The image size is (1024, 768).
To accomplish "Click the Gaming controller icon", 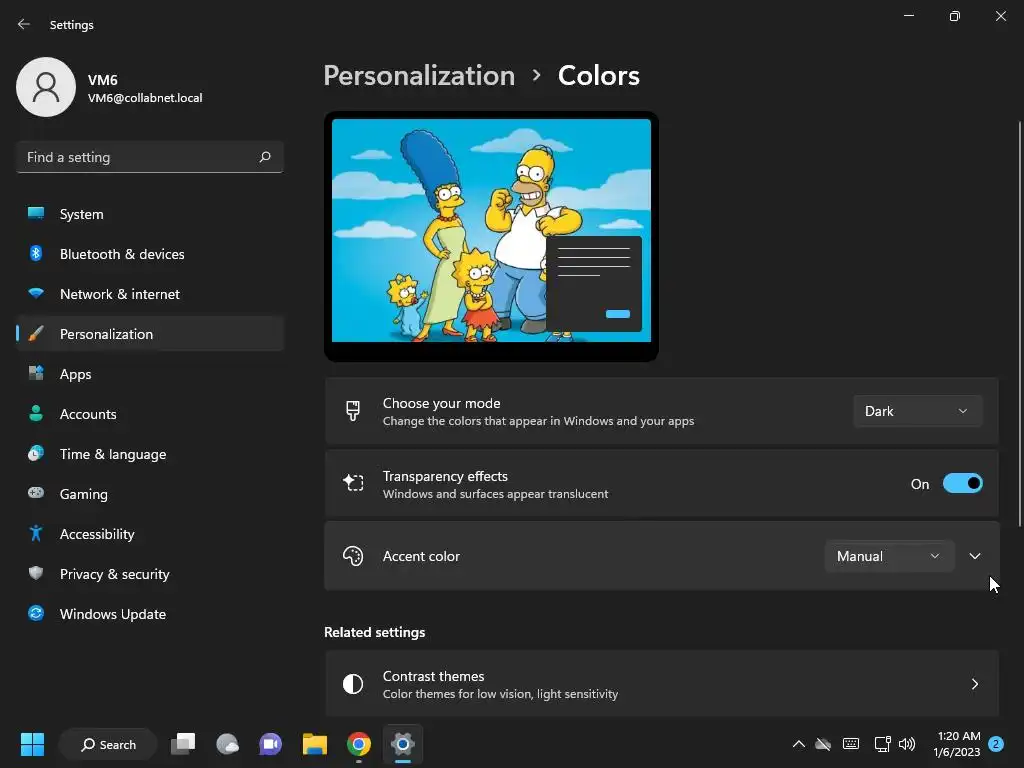I will 36,493.
